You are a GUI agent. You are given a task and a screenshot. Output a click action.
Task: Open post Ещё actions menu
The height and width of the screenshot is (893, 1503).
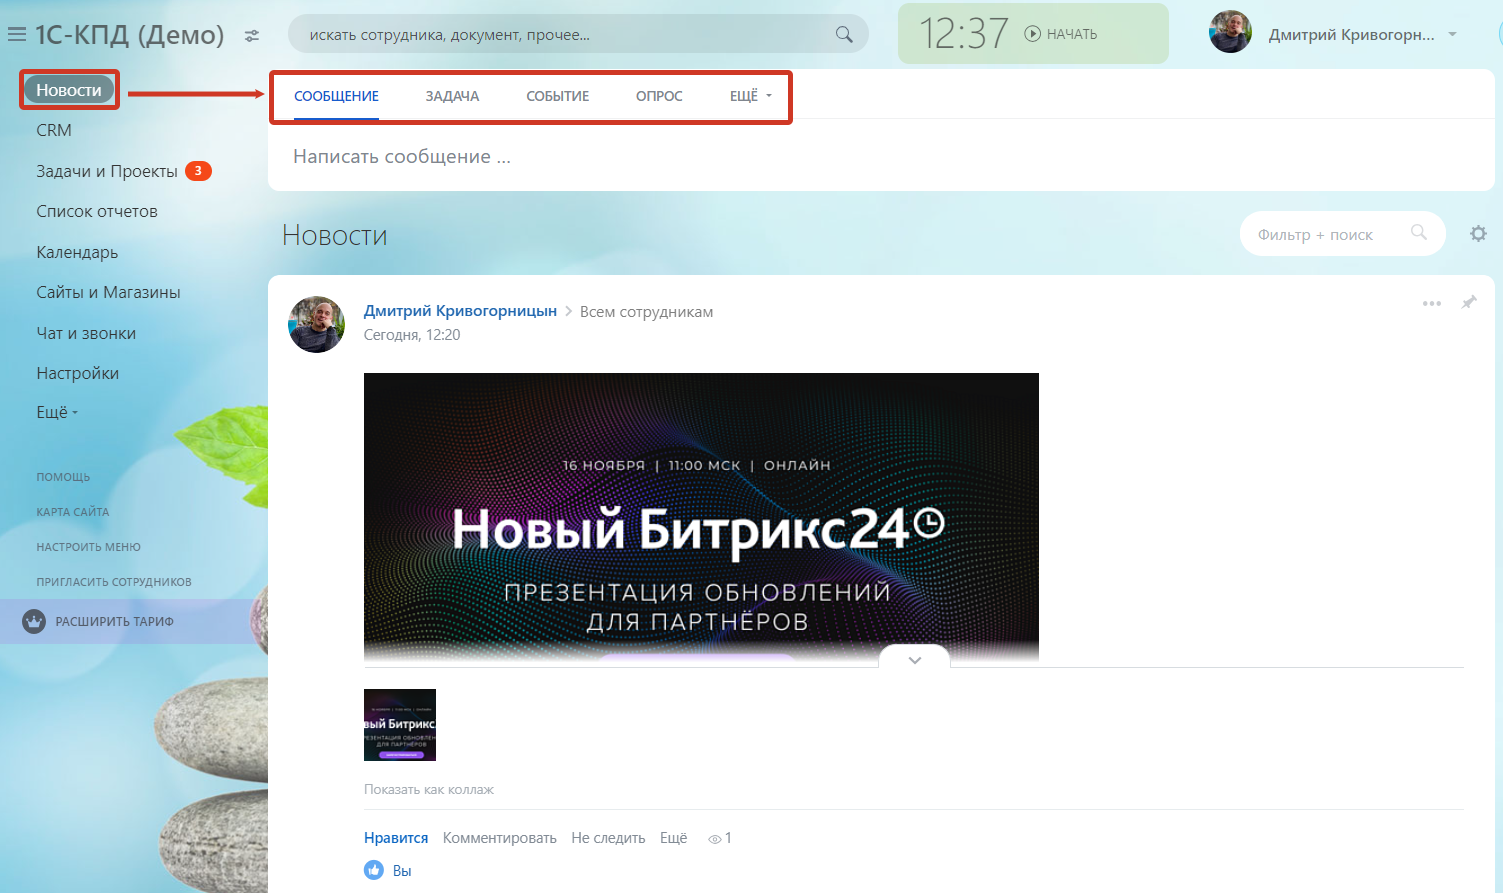673,838
